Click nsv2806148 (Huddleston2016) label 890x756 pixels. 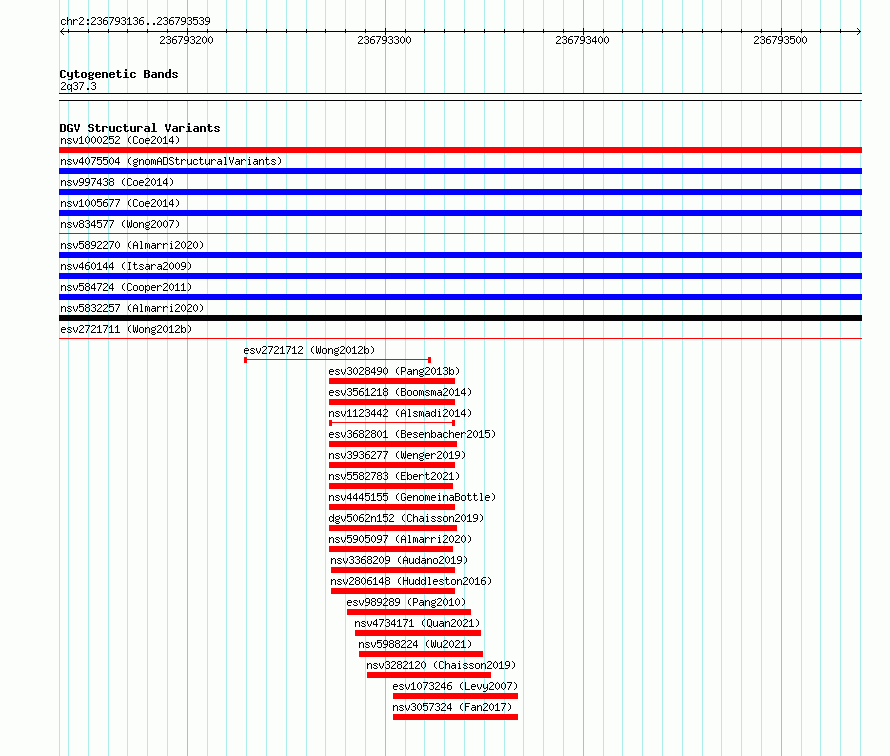tap(411, 581)
